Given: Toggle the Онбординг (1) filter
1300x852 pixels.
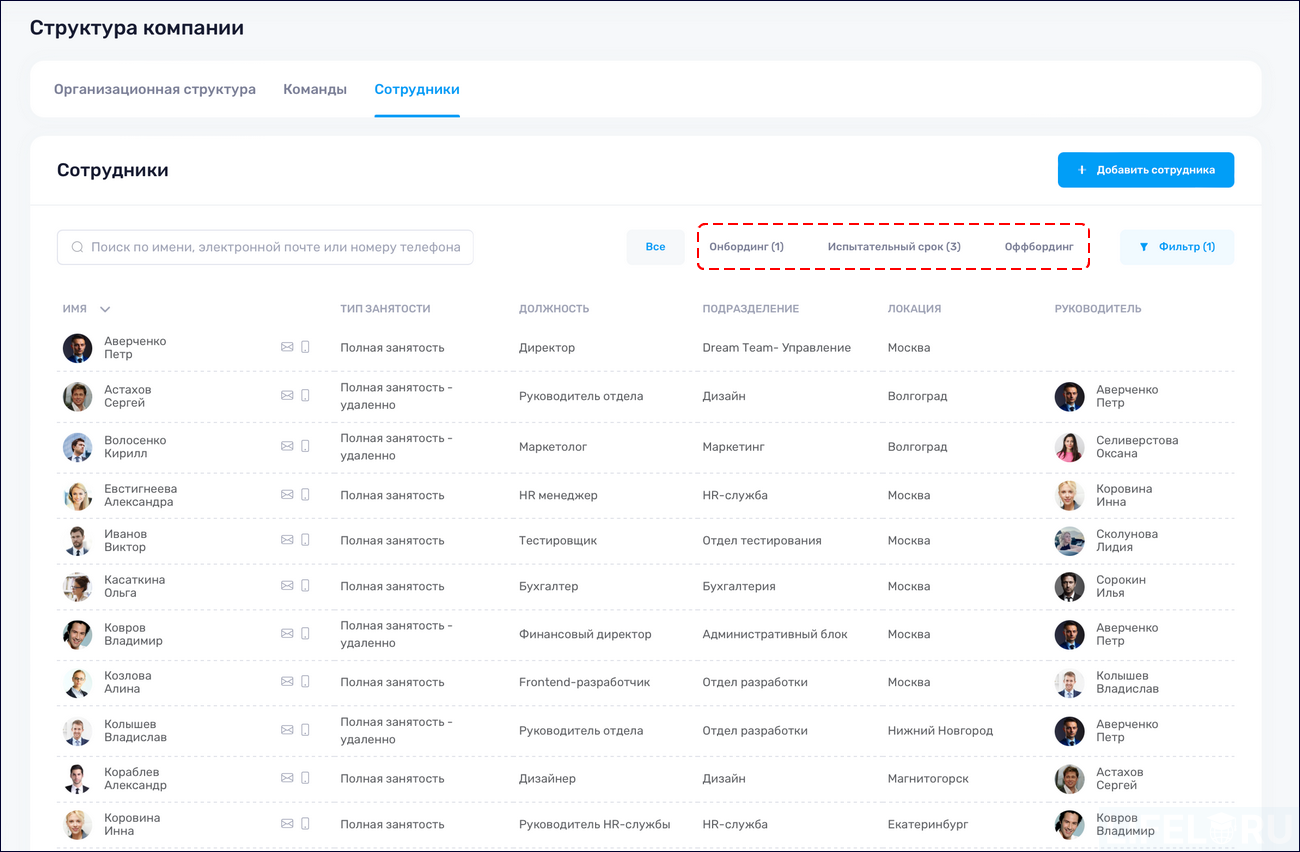Looking at the screenshot, I should click(746, 246).
